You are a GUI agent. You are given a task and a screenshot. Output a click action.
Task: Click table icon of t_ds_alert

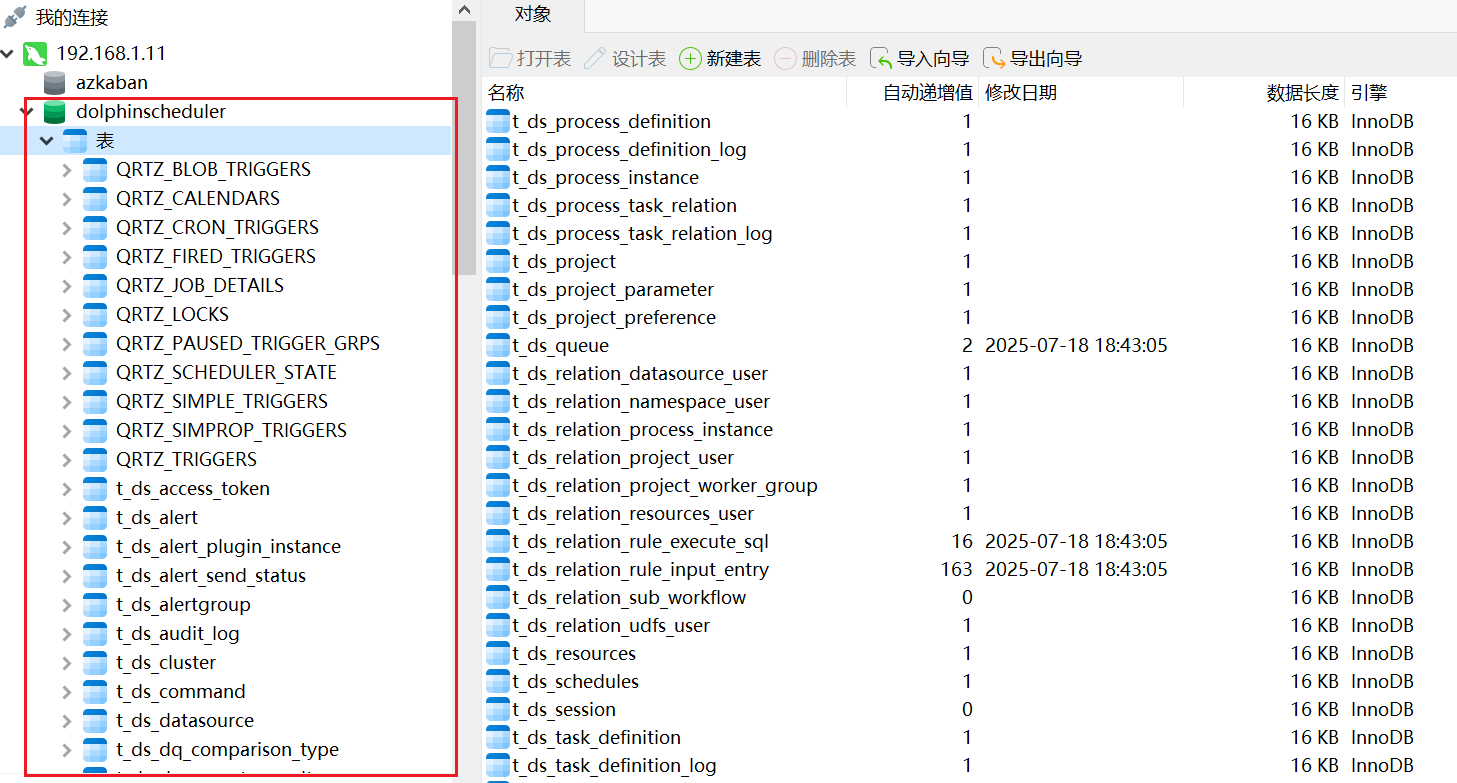tap(95, 518)
